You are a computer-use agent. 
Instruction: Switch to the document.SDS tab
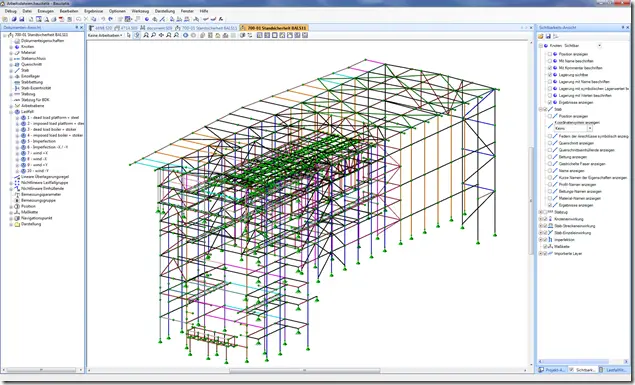(x=156, y=28)
